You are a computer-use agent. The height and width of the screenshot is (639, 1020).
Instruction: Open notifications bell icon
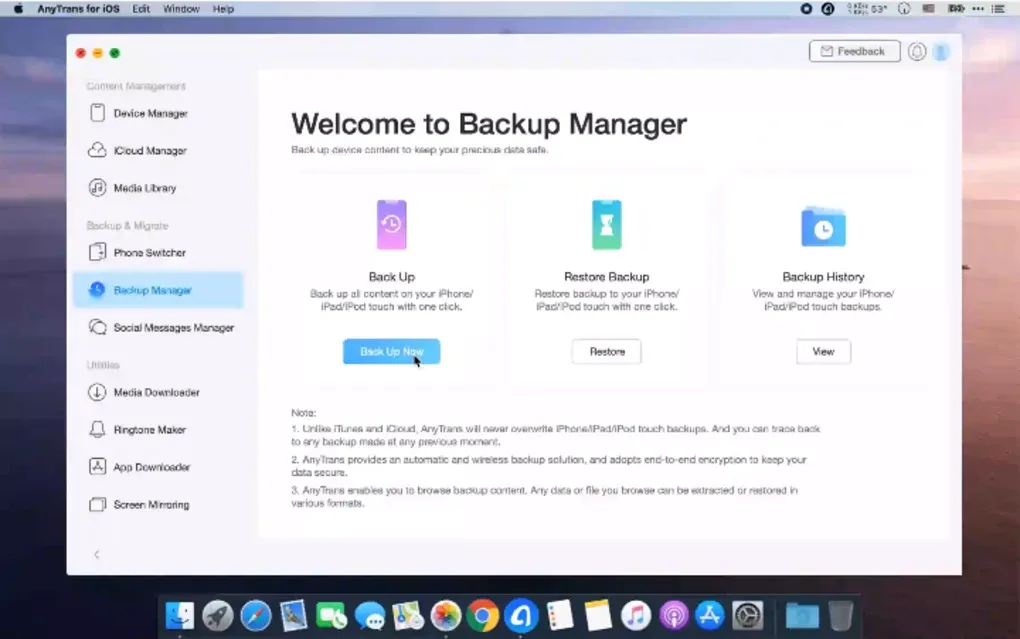click(917, 51)
